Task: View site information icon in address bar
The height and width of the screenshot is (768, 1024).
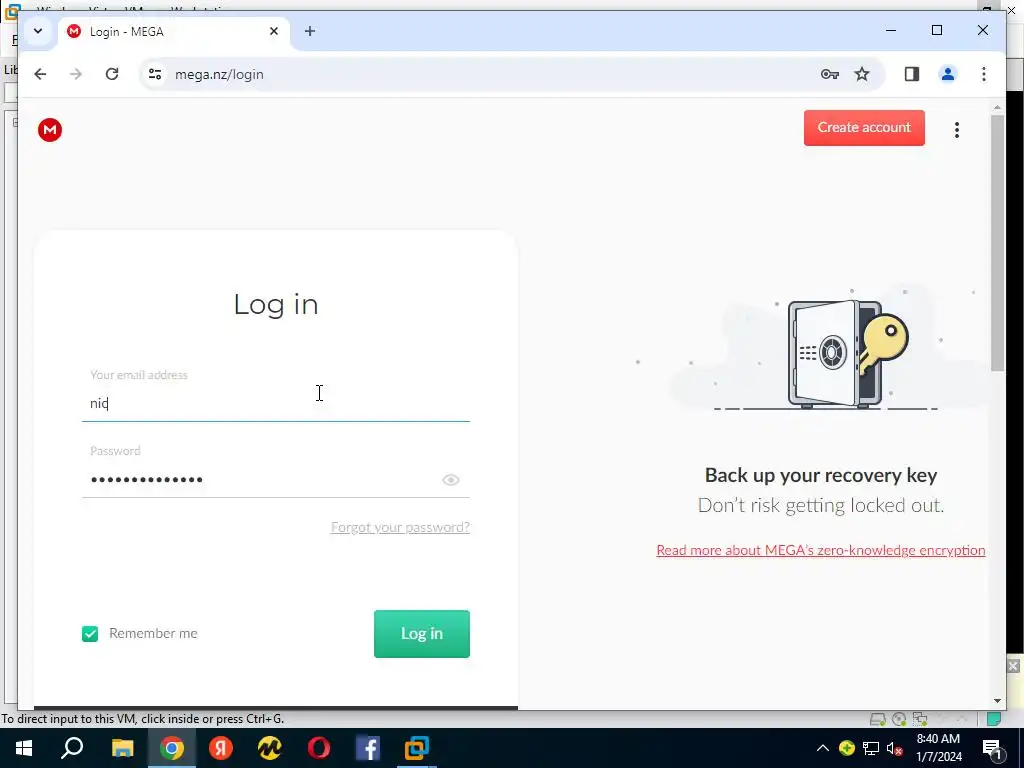Action: (x=155, y=74)
